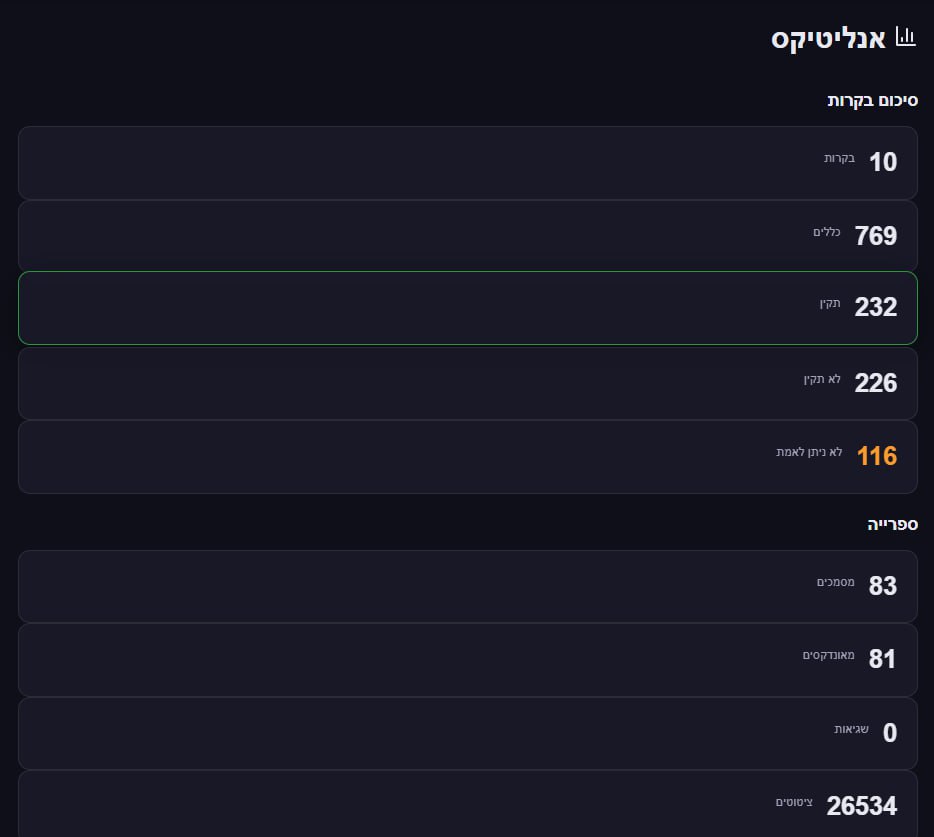Image resolution: width=934 pixels, height=837 pixels.
Task: Select the לא ניתן לאמת card
Action: [x=467, y=456]
